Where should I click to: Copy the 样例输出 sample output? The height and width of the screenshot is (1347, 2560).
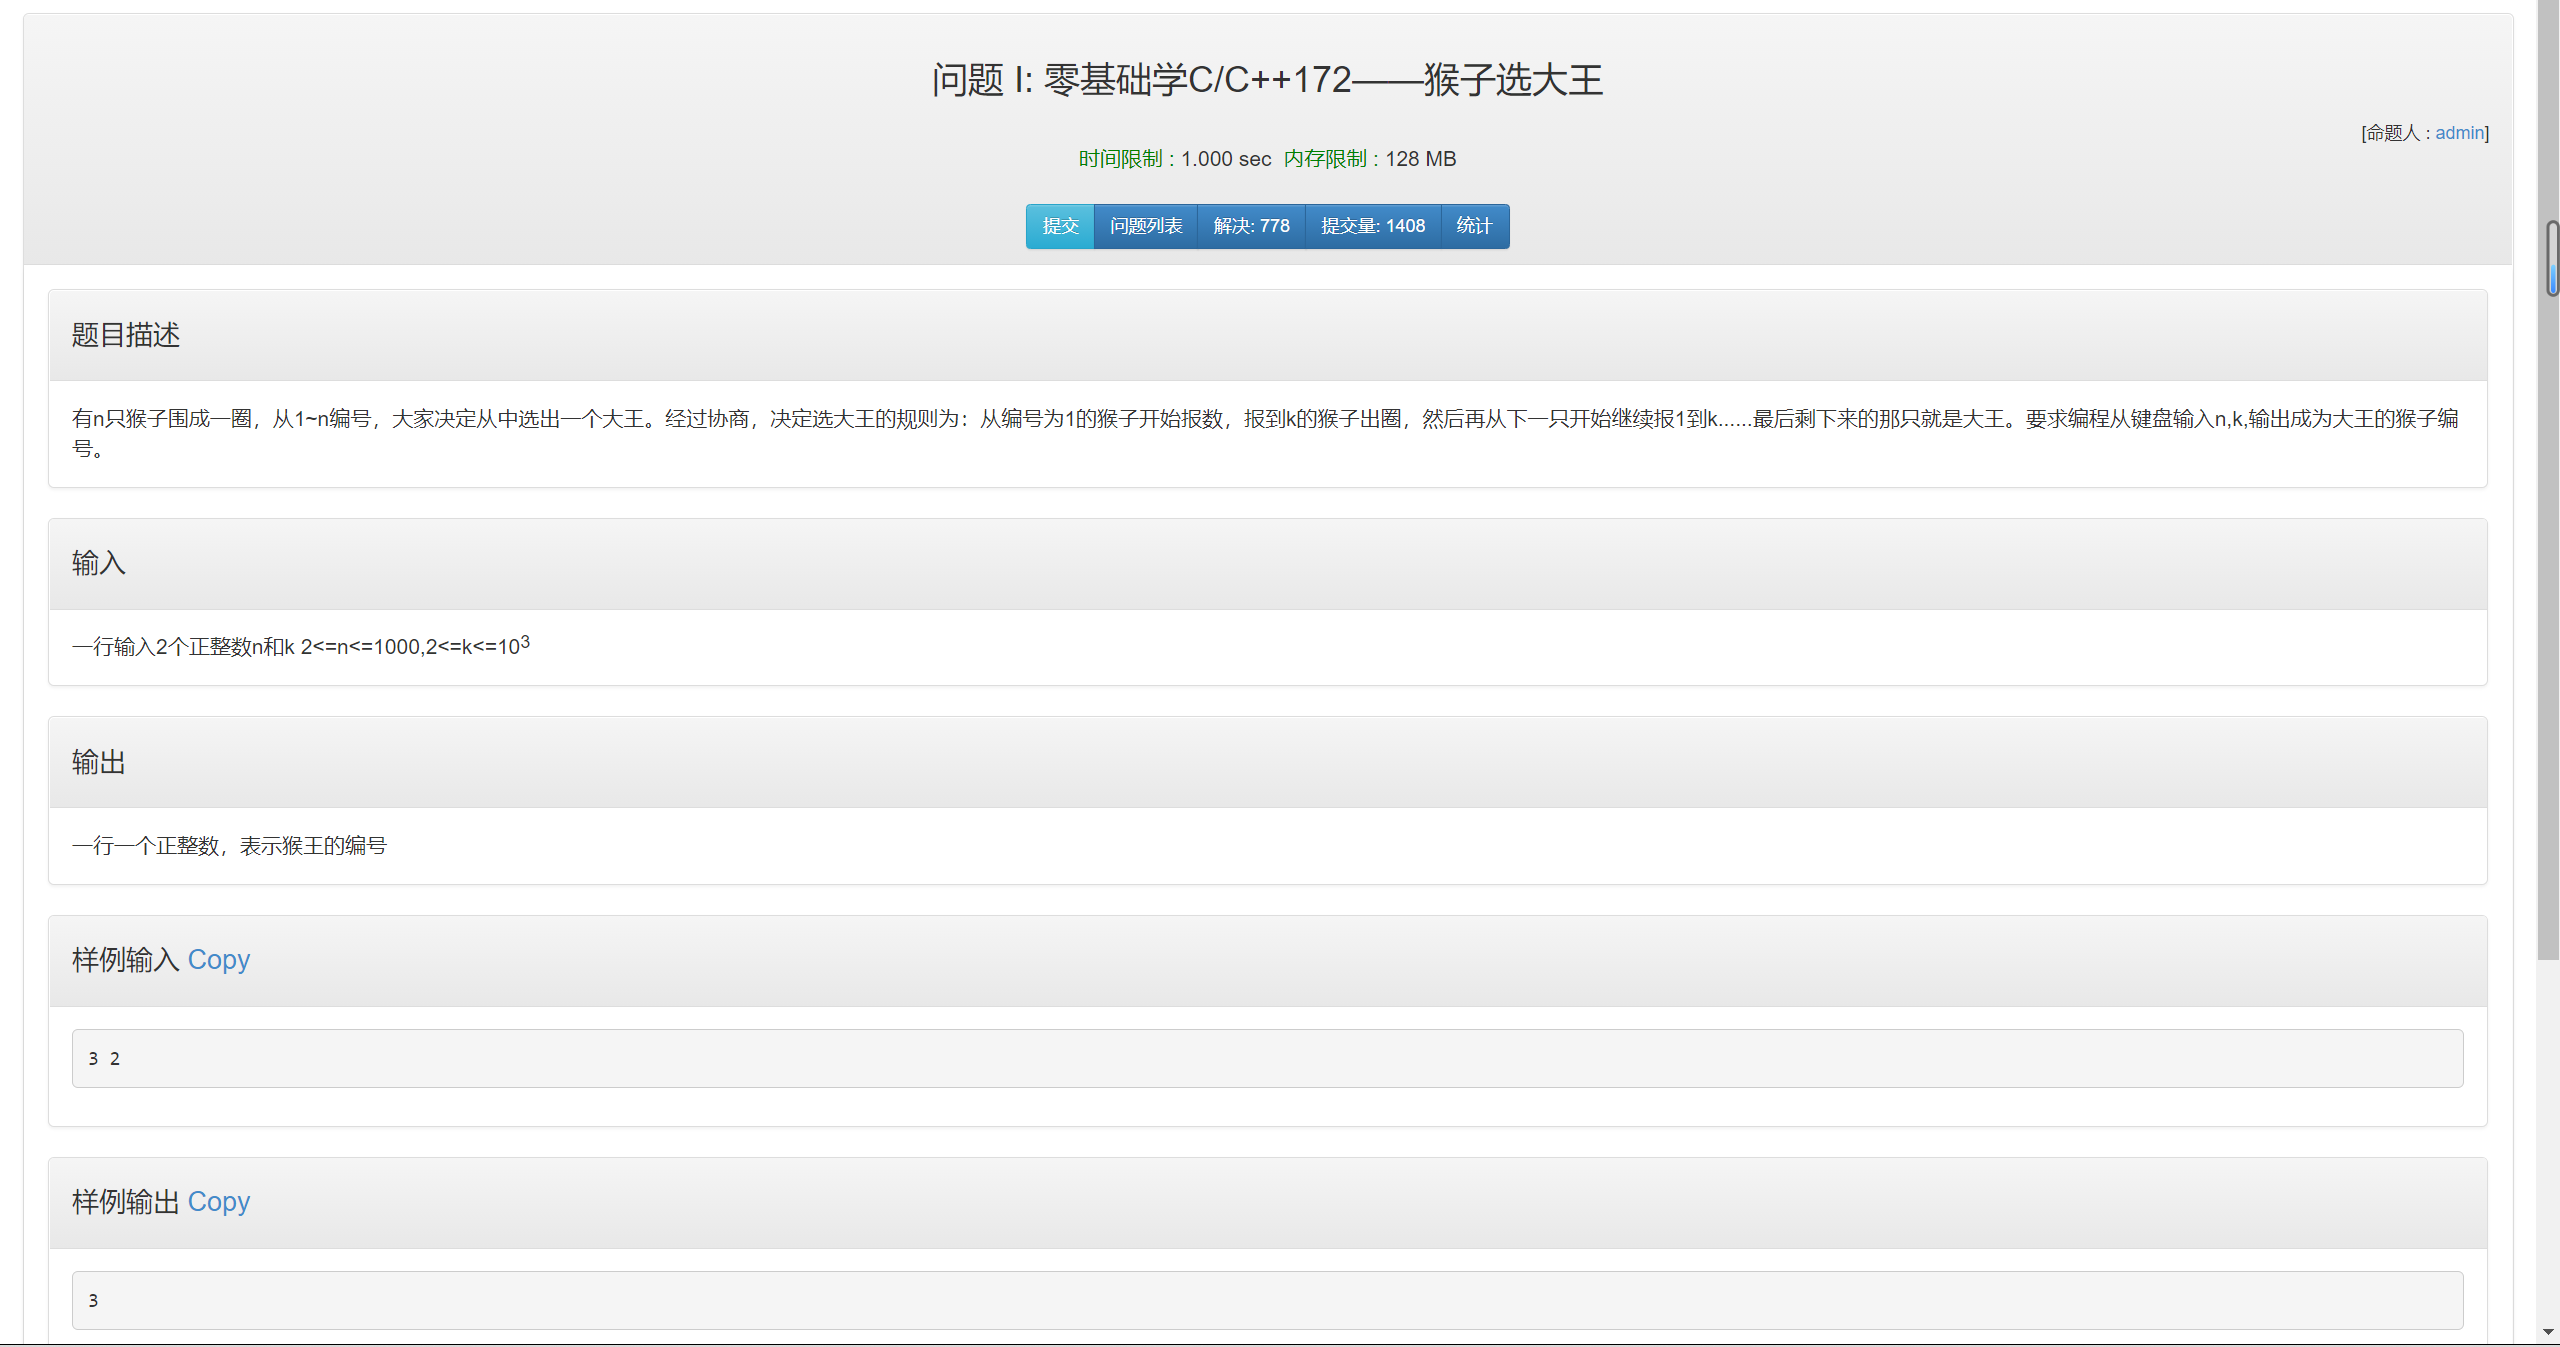click(218, 1202)
